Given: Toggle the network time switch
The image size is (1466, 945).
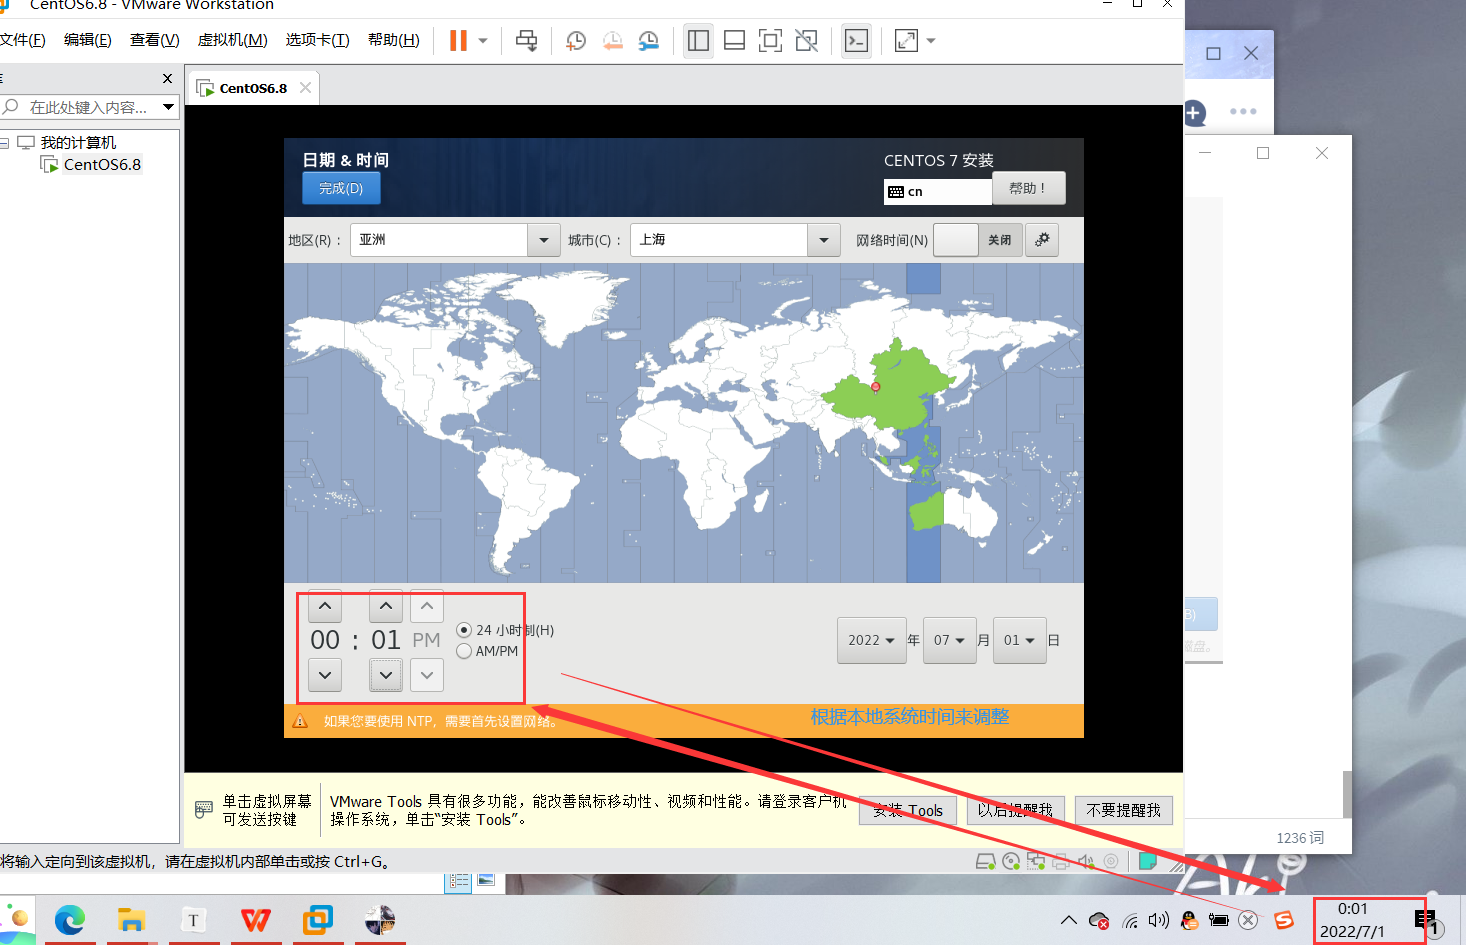Looking at the screenshot, I should point(978,240).
